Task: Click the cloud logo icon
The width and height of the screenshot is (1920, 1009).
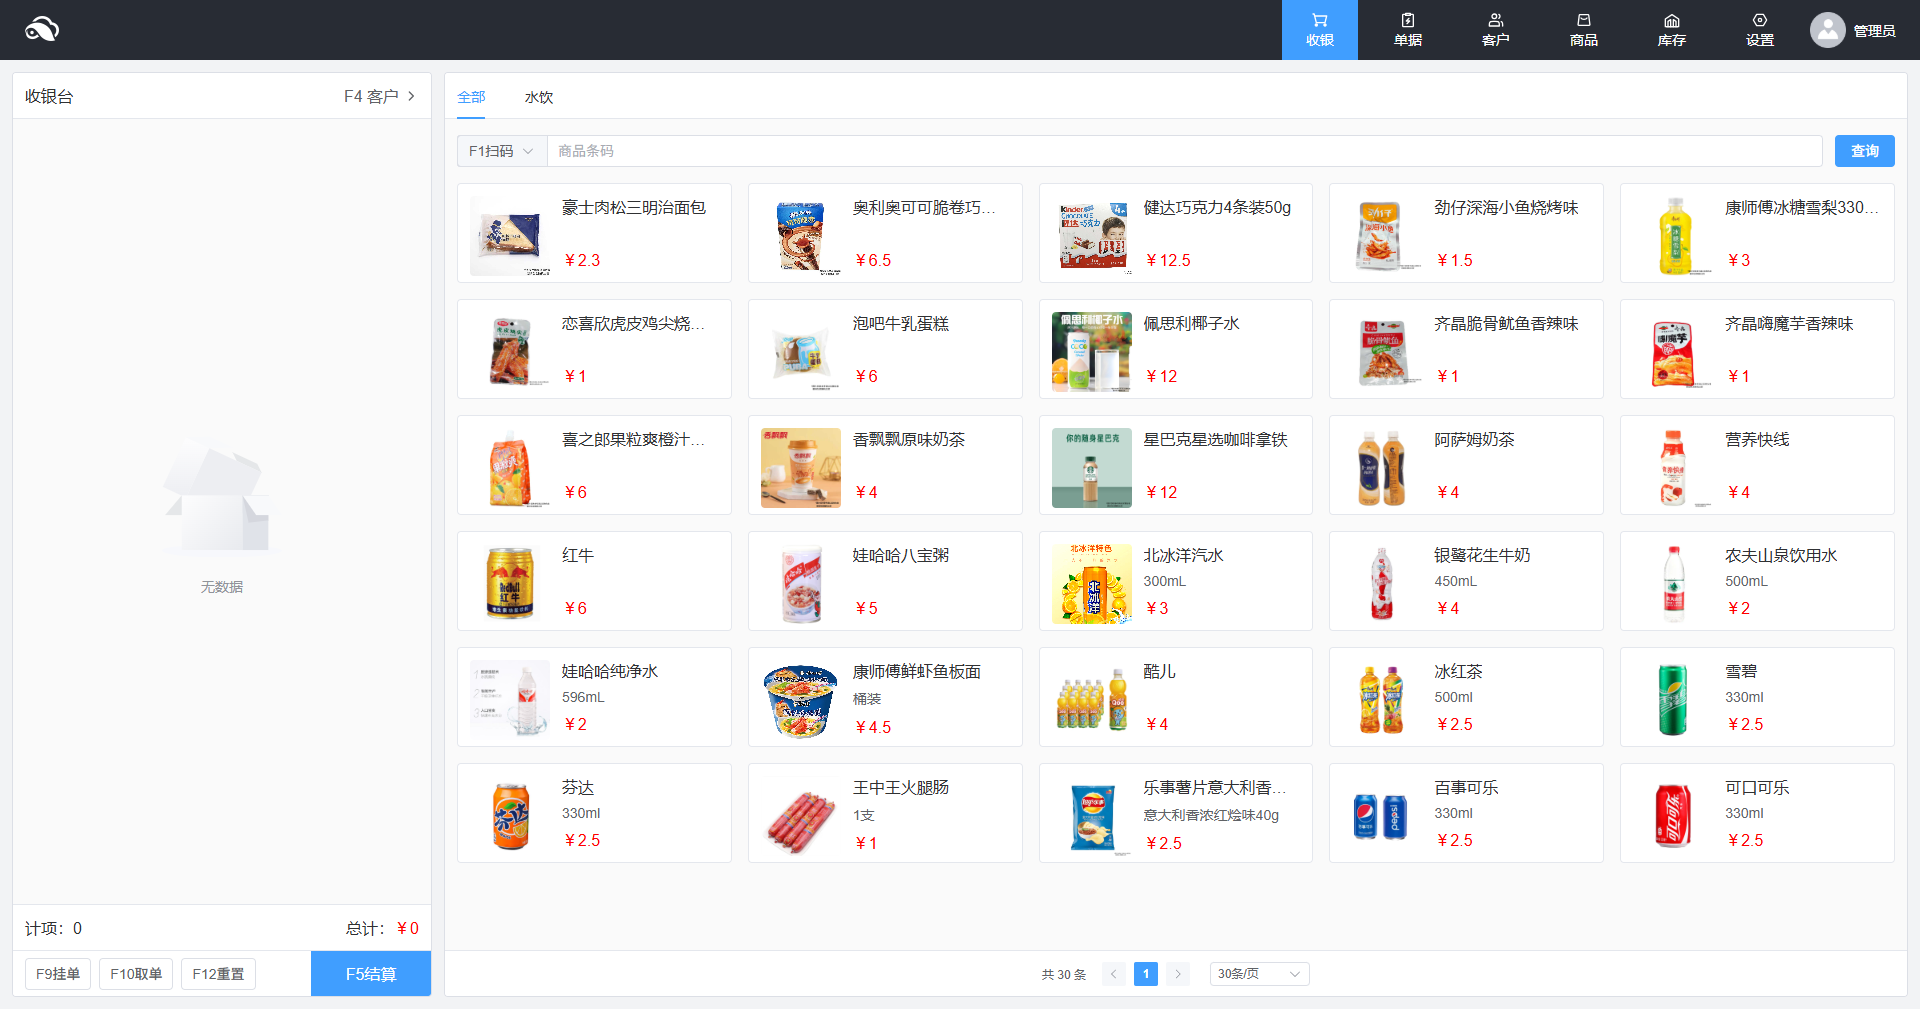Action: pyautogui.click(x=42, y=29)
